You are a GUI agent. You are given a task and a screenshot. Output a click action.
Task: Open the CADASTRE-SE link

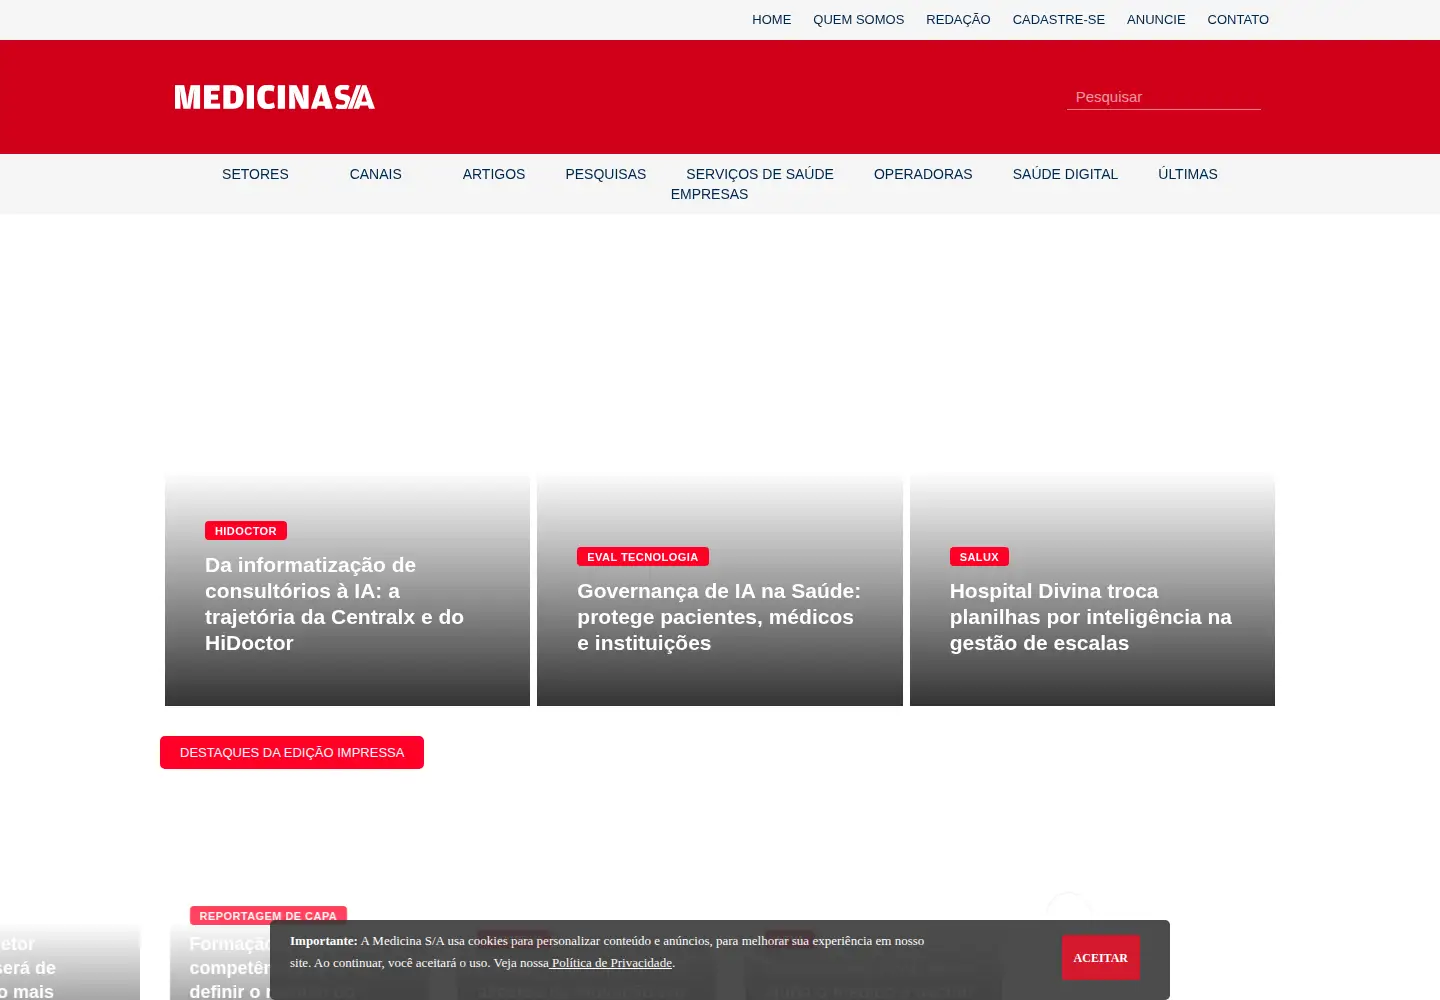click(1058, 19)
